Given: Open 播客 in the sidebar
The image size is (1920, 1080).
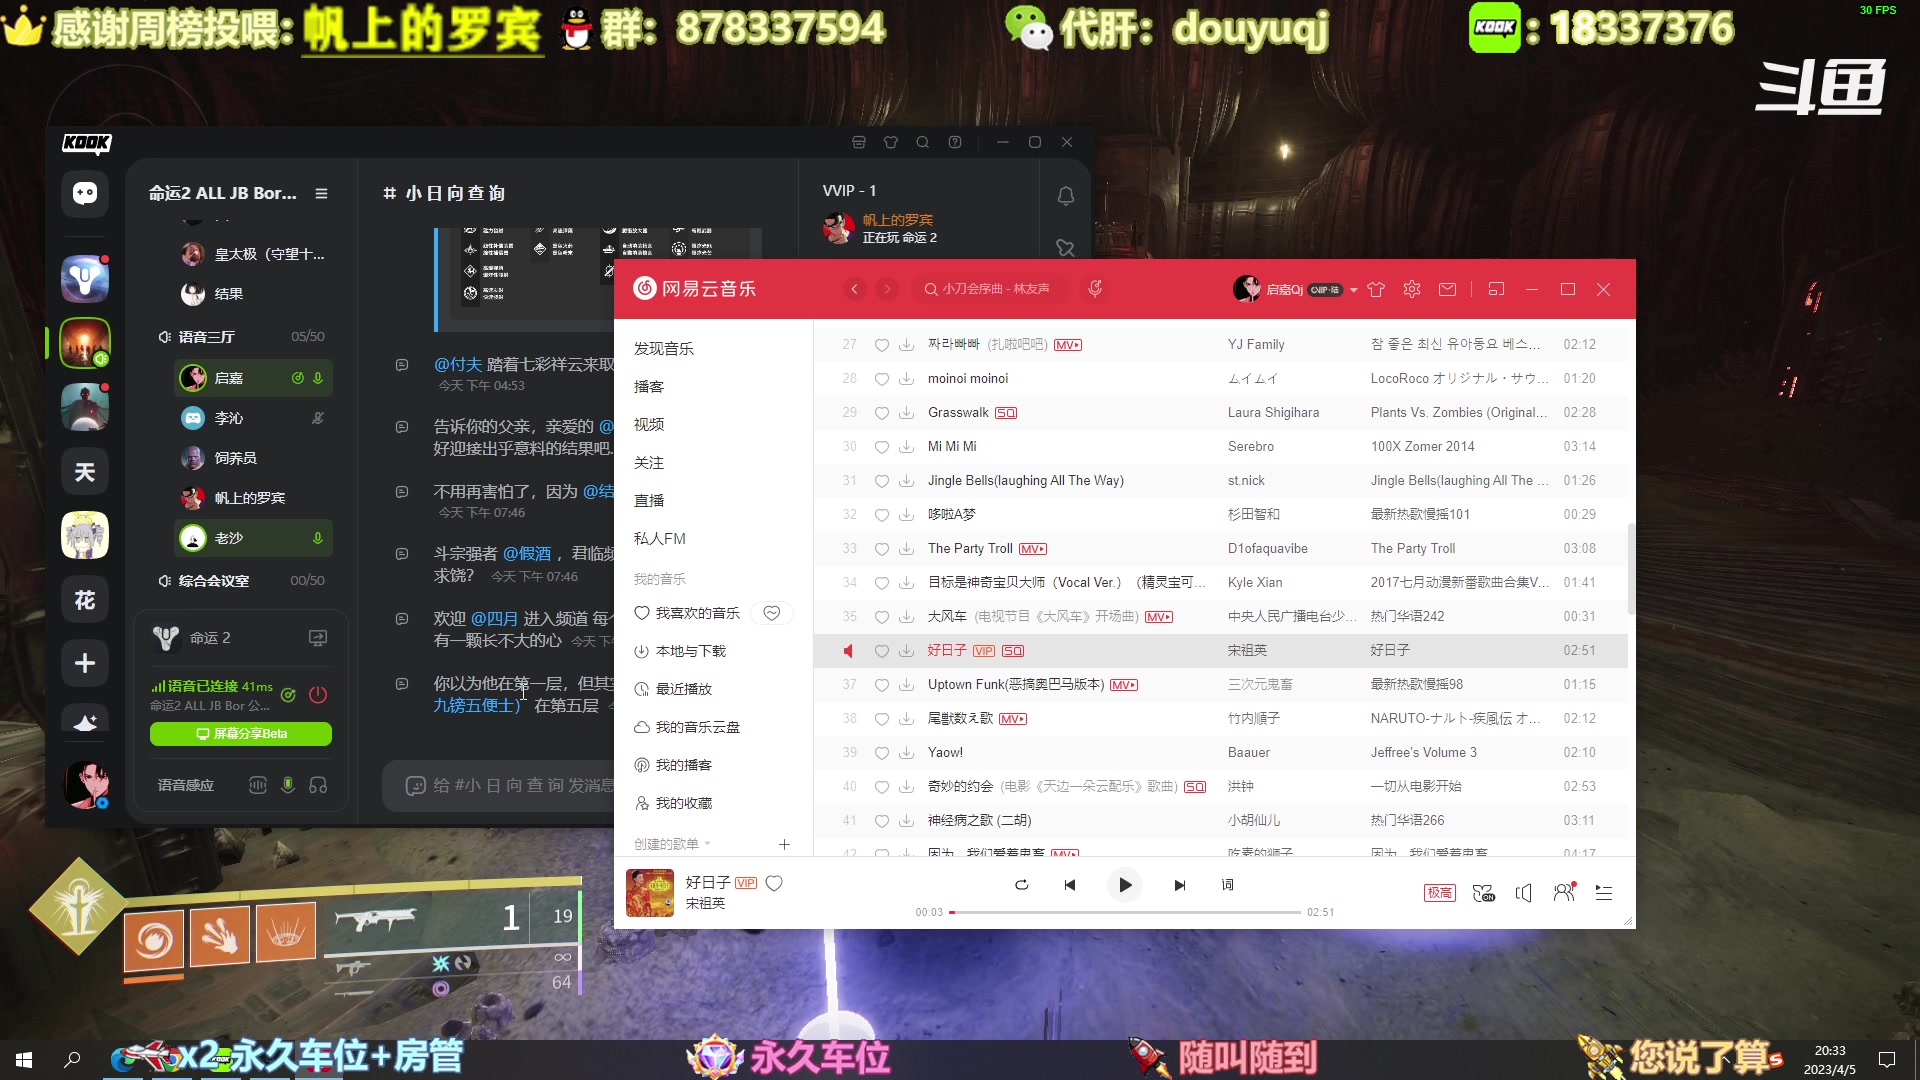Looking at the screenshot, I should 649,386.
